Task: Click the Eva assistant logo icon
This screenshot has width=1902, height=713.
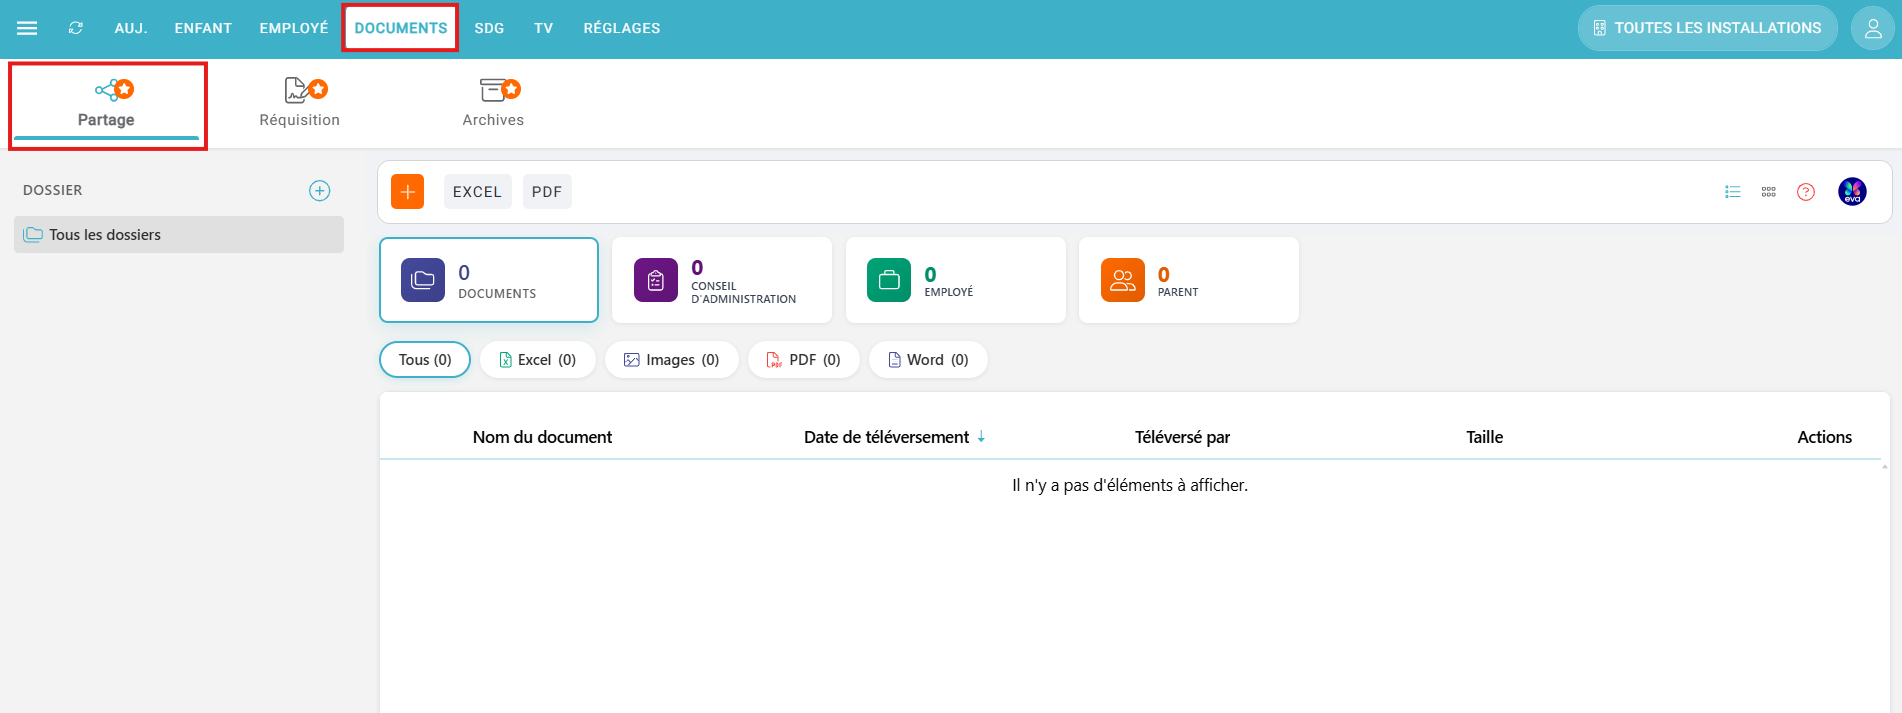Action: [1851, 191]
